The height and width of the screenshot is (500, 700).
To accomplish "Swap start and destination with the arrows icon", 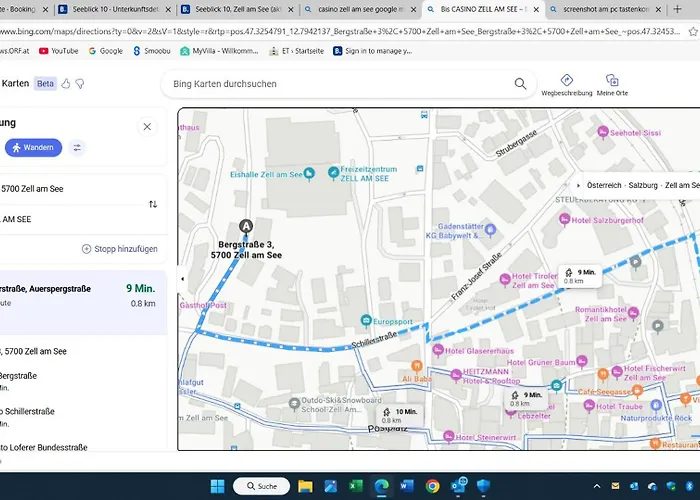I will (153, 204).
